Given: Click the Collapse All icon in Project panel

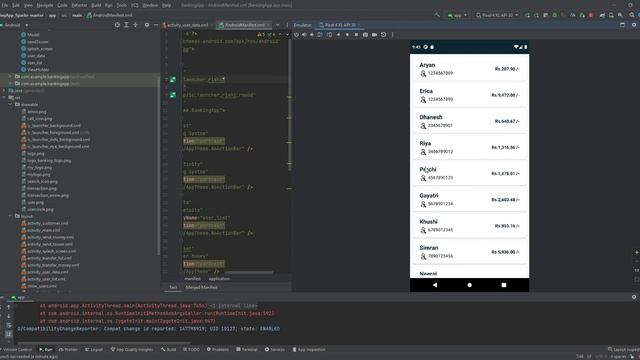Looking at the screenshot, I should [135, 25].
